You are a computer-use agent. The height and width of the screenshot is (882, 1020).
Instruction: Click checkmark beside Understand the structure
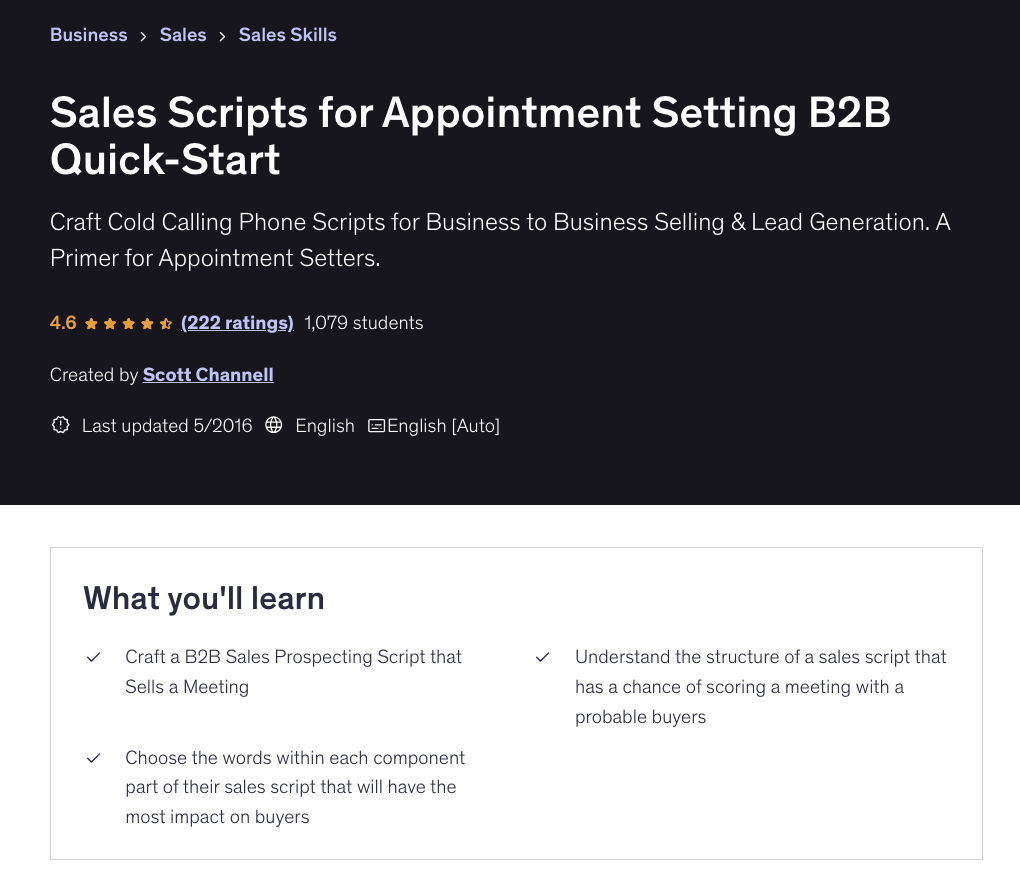point(543,657)
